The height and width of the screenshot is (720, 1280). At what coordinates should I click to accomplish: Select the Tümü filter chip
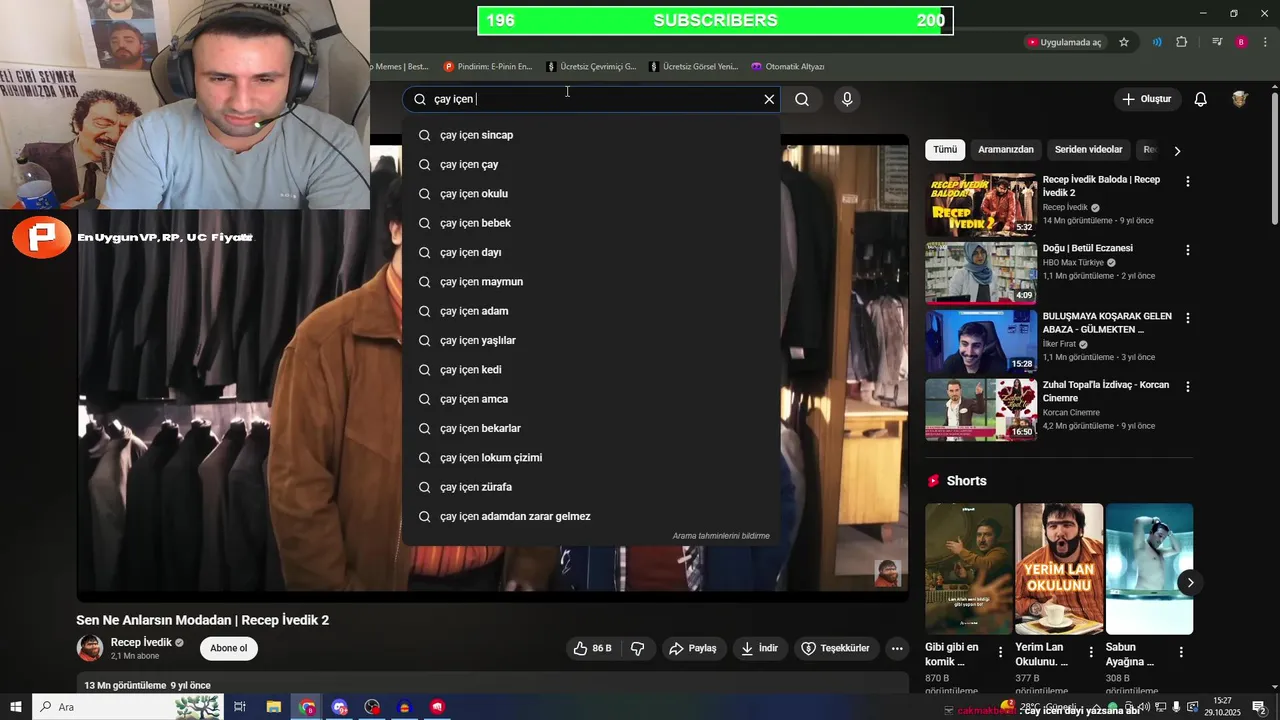click(945, 150)
